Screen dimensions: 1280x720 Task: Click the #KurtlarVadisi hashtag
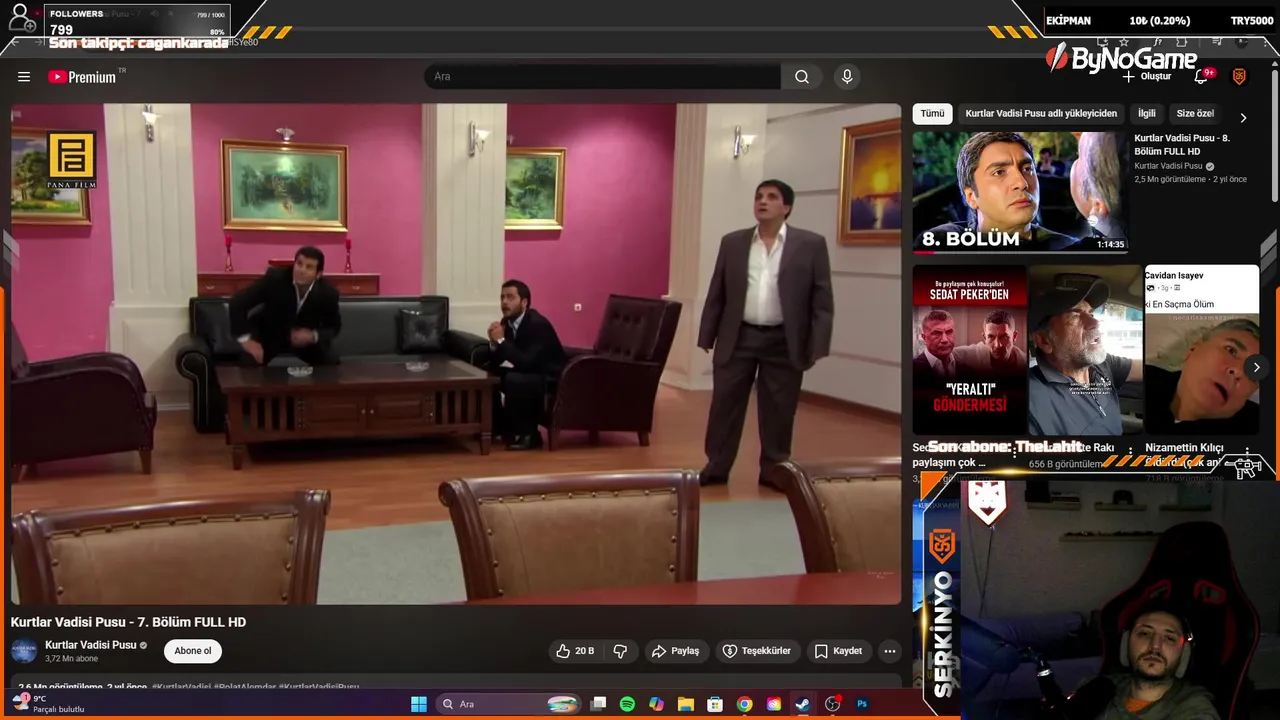pos(181,687)
